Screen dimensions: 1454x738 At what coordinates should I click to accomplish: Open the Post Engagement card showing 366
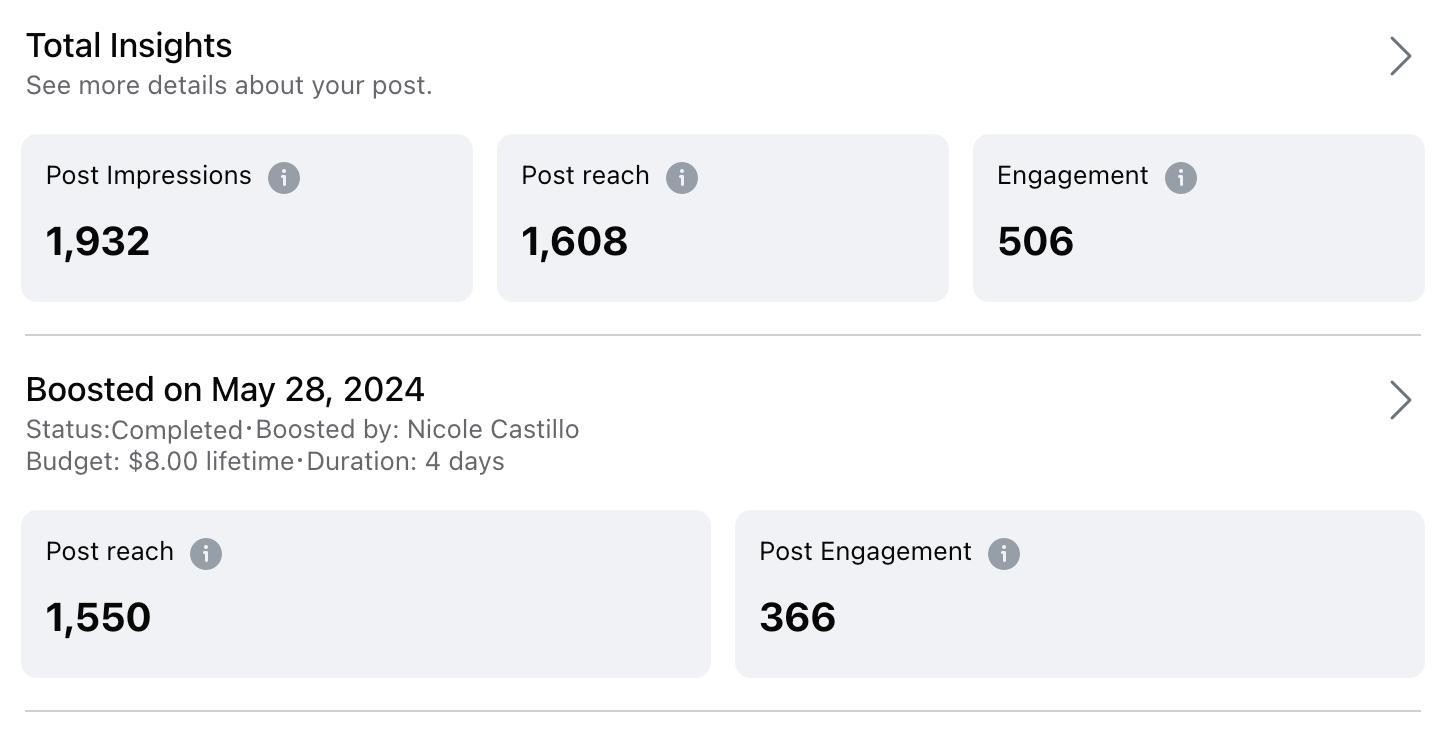point(1079,594)
